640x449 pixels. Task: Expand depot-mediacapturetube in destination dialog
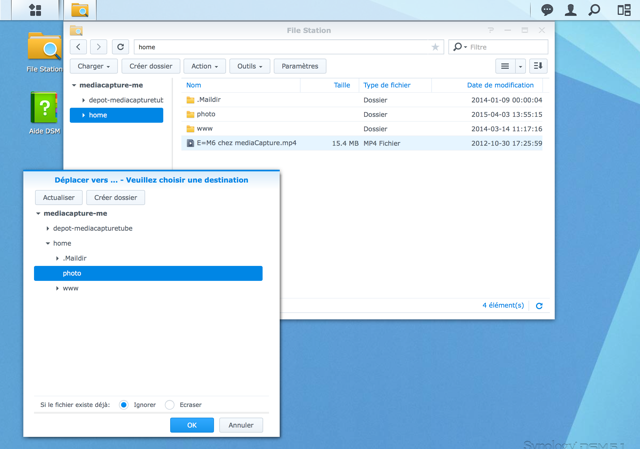point(47,229)
